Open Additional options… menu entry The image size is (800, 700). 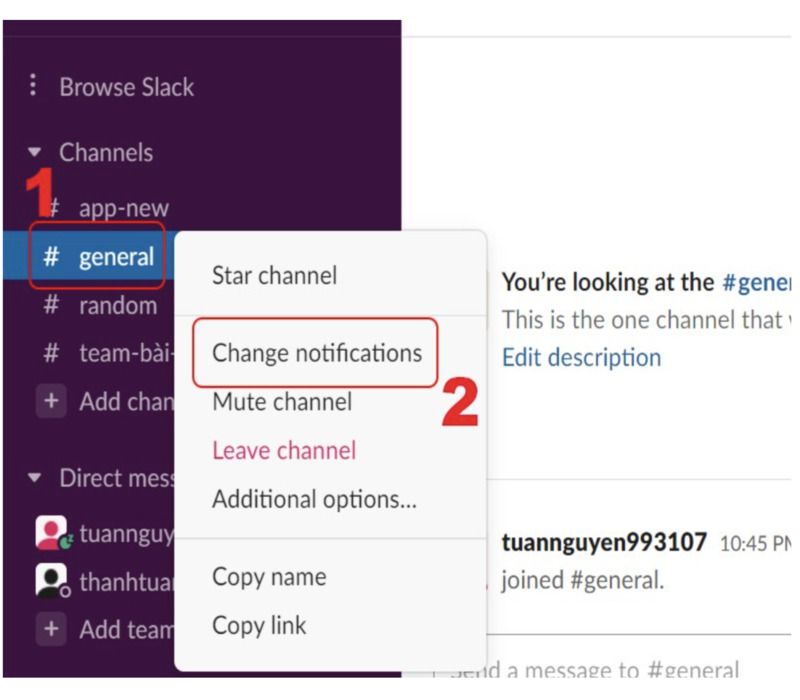tap(315, 499)
